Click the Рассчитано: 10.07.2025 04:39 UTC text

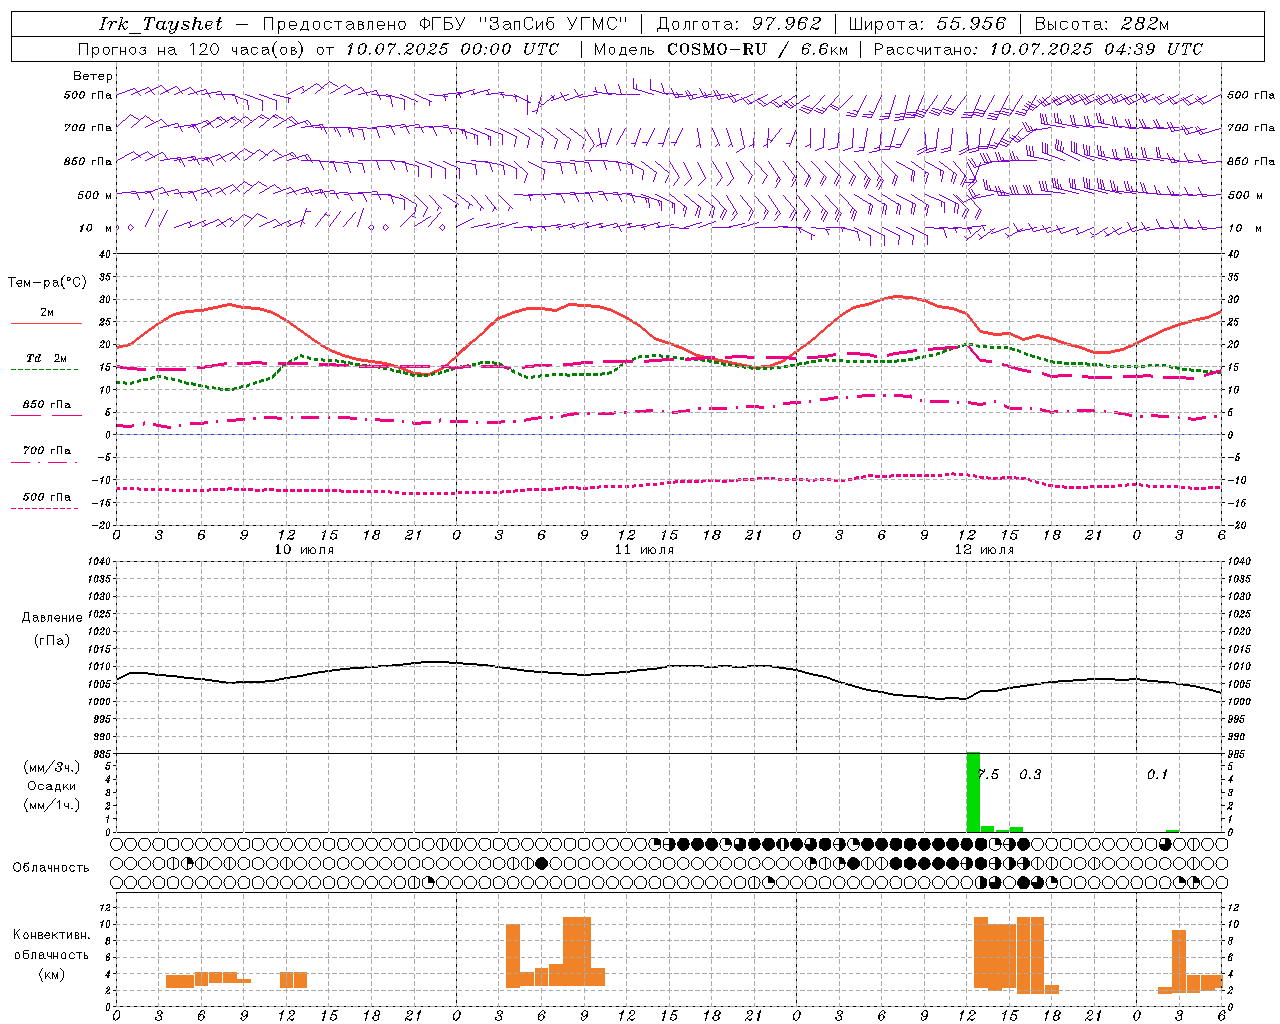[1038, 49]
